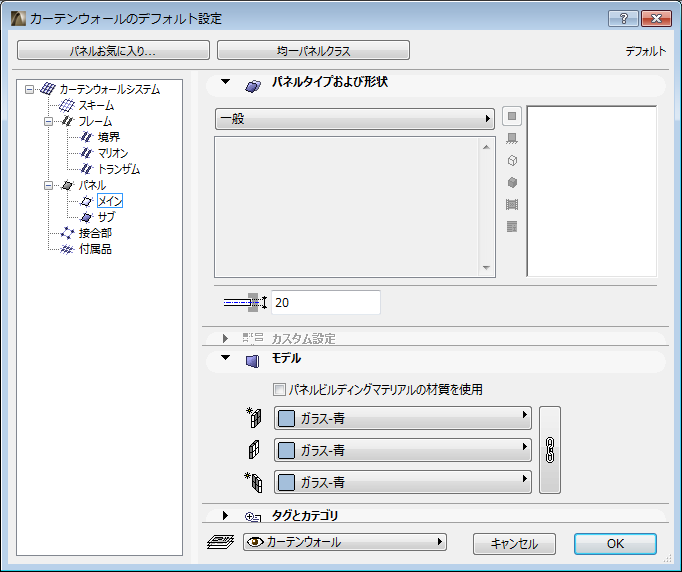Click the カーテンウォールシステム grid icon in tree

[47, 89]
